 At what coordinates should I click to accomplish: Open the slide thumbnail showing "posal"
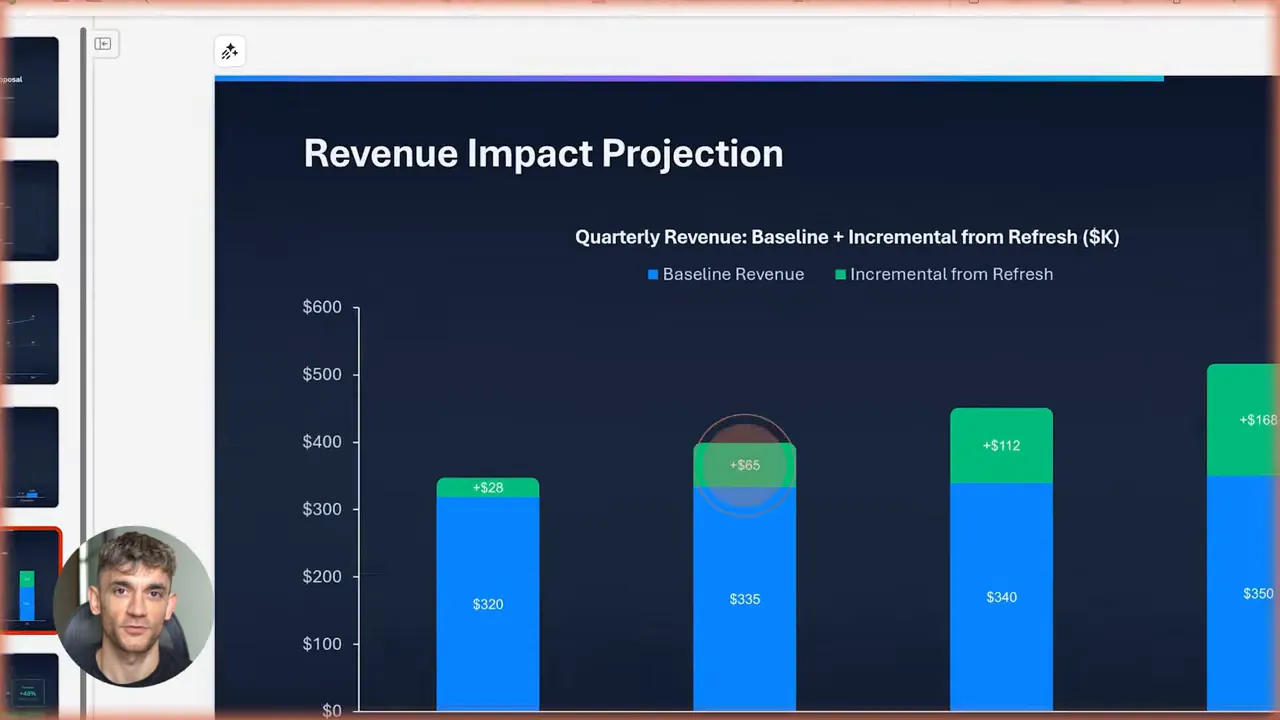pyautogui.click(x=29, y=87)
